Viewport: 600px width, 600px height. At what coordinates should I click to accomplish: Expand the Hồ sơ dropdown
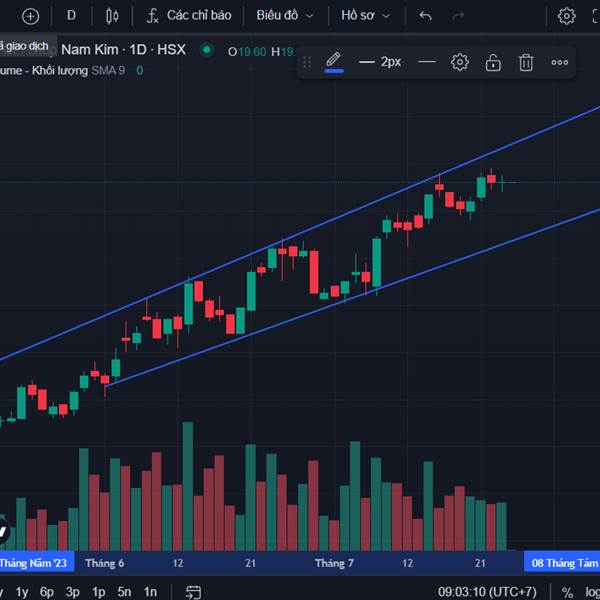click(365, 16)
